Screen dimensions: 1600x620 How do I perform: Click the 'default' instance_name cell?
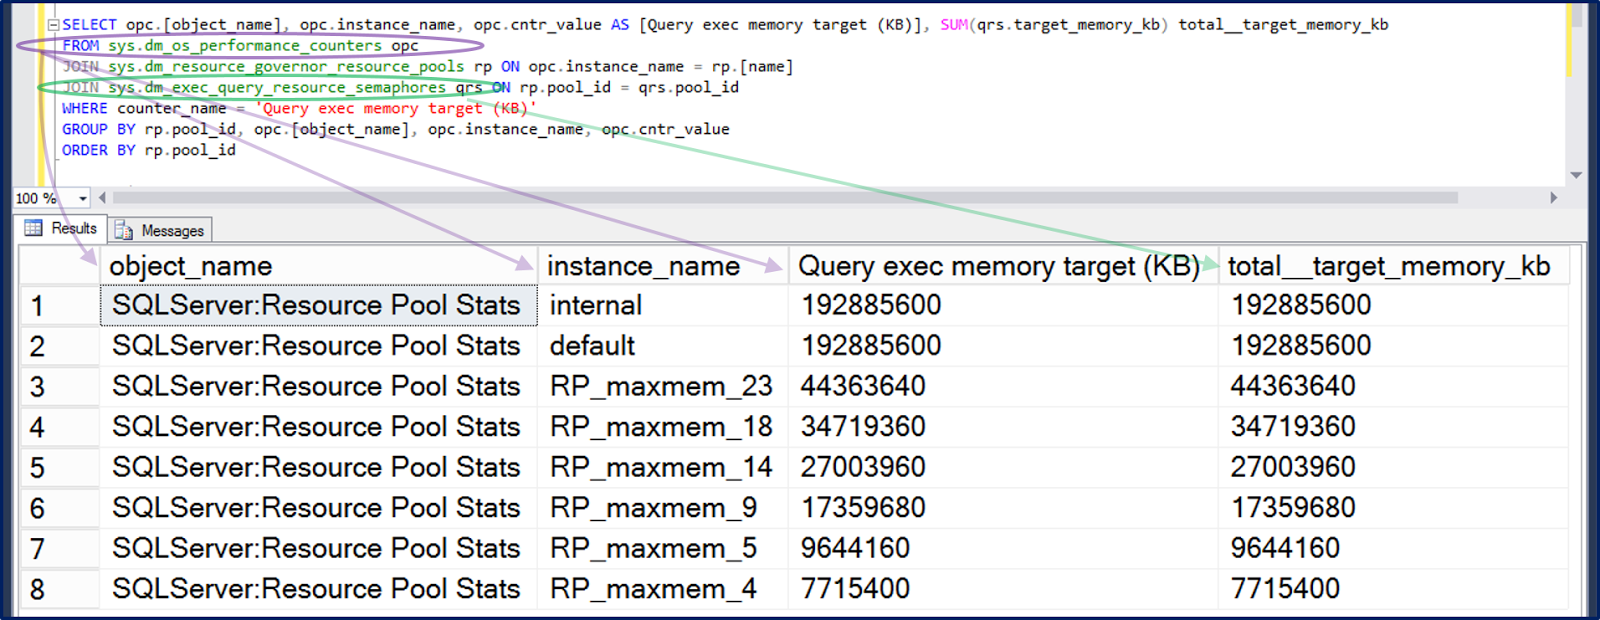663,346
